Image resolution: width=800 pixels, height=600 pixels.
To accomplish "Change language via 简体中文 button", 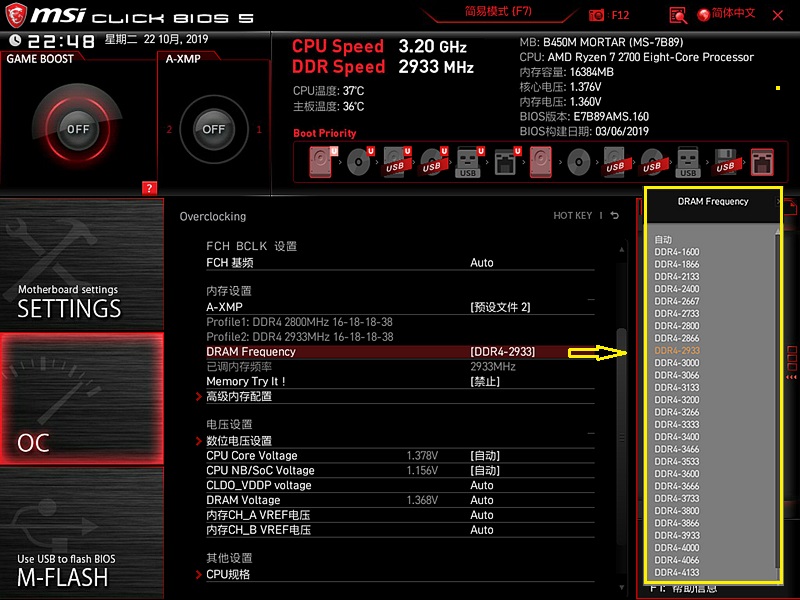I will (x=733, y=13).
